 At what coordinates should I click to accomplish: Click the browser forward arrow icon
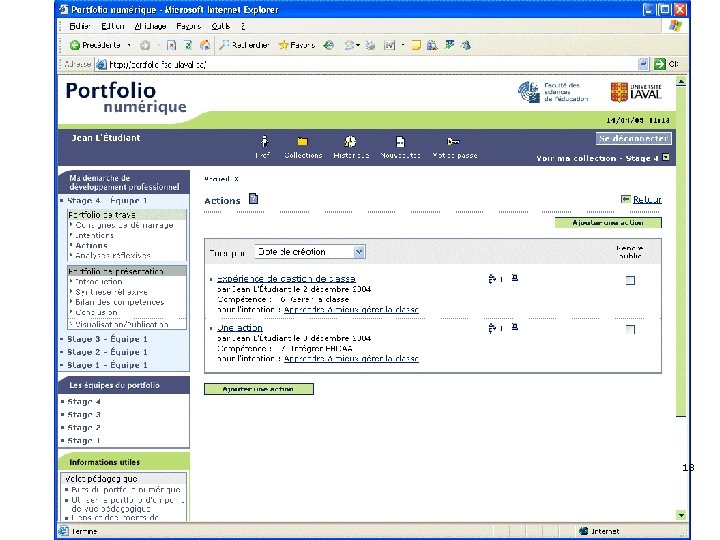[x=145, y=45]
